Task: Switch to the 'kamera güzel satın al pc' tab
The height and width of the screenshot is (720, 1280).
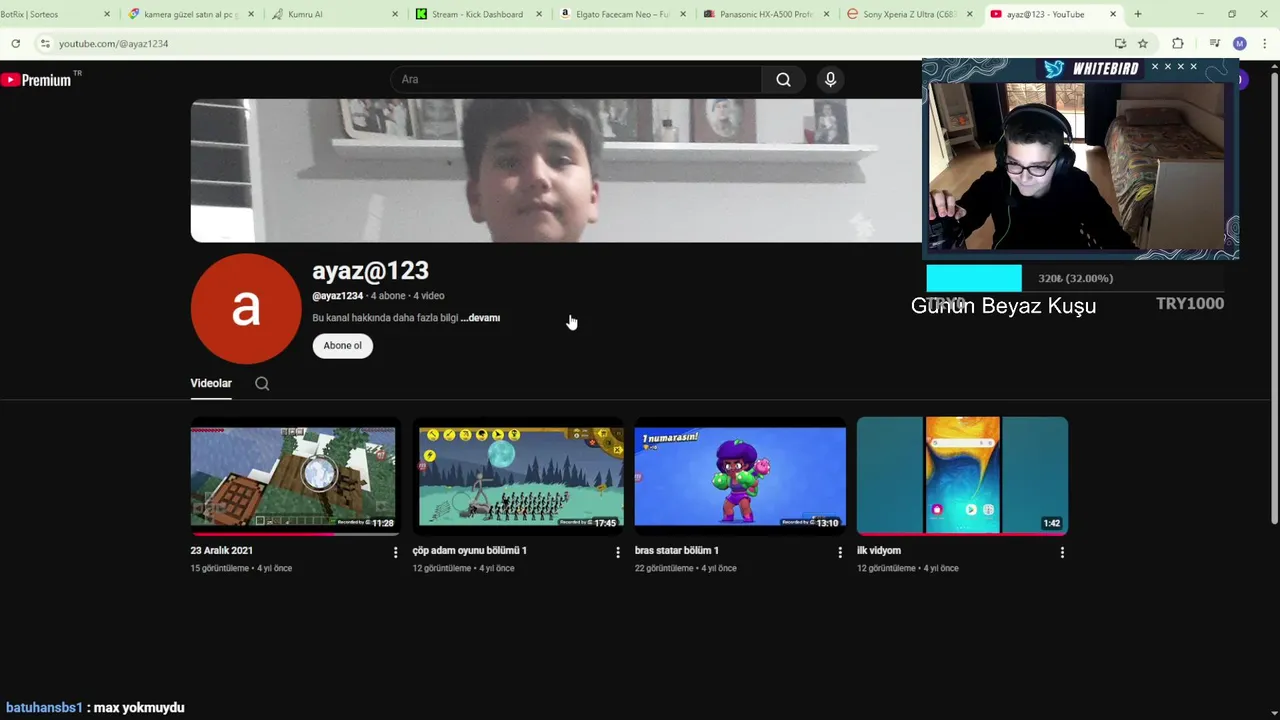Action: click(x=190, y=14)
